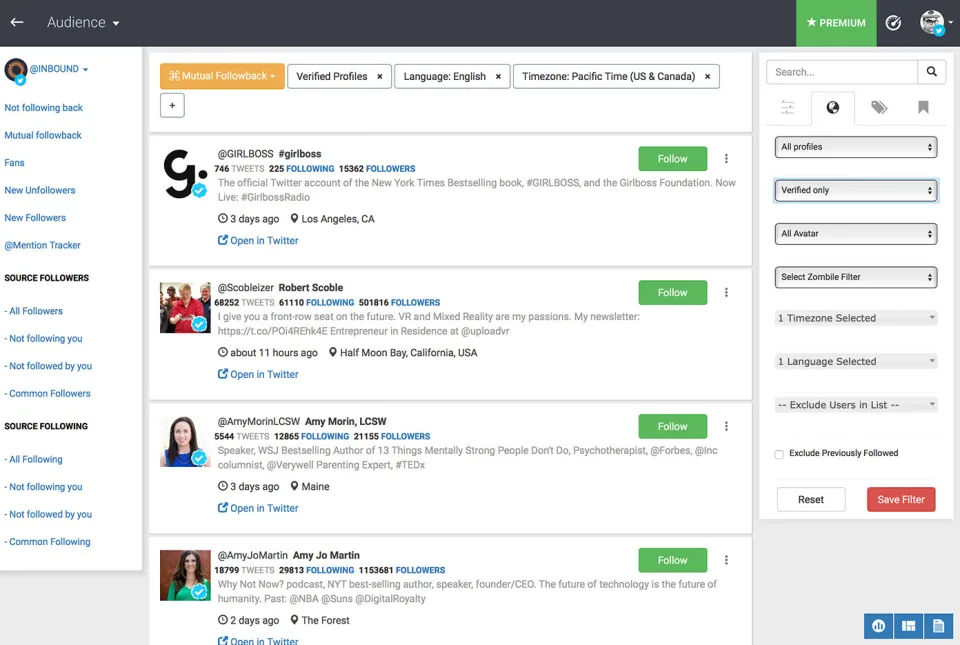Open the chart view icon at bottom right
960x645 pixels.
click(x=879, y=626)
